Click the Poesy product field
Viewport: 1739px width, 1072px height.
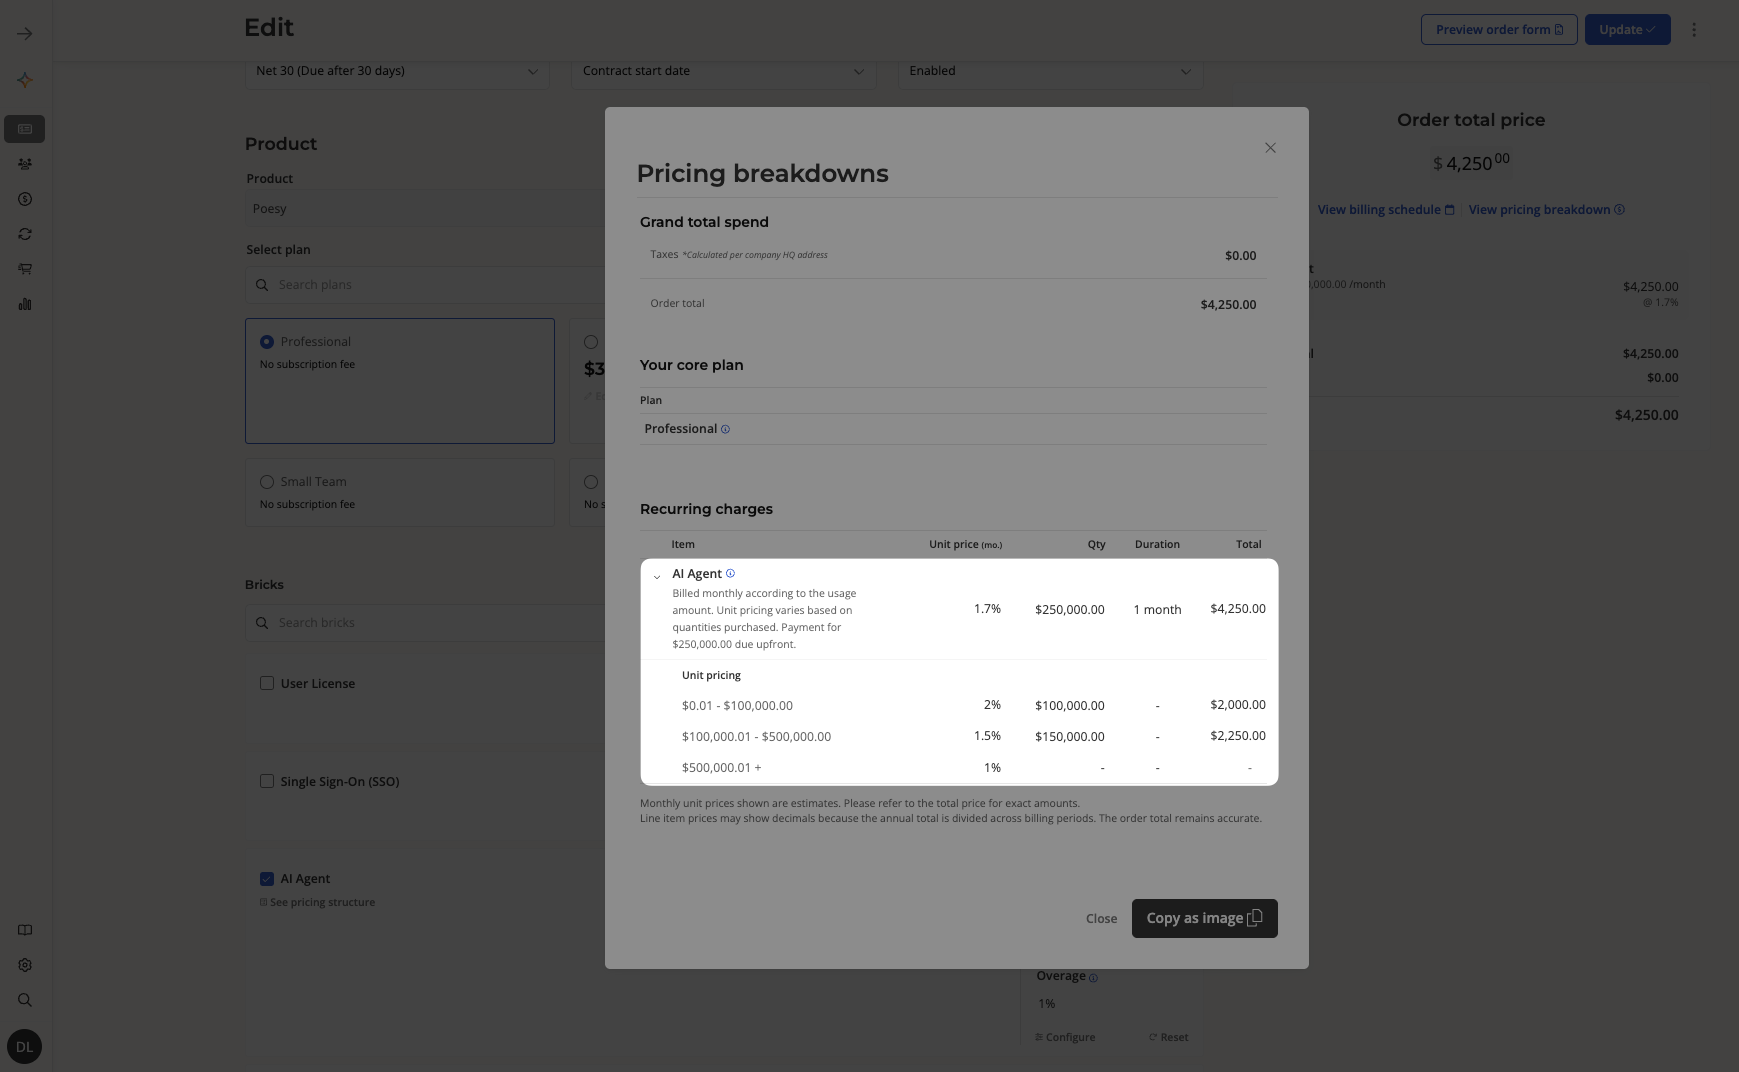point(425,209)
